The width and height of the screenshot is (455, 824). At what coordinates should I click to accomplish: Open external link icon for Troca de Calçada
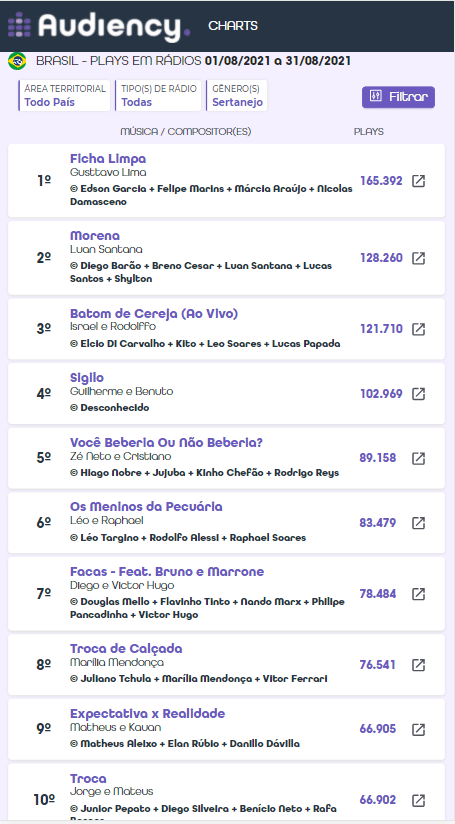(x=418, y=665)
